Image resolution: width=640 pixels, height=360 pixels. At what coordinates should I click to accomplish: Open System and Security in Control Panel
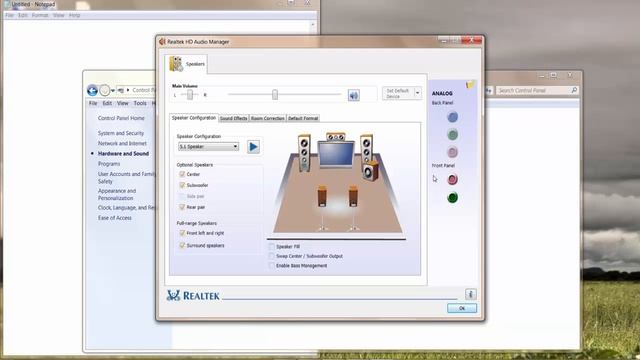[x=121, y=133]
